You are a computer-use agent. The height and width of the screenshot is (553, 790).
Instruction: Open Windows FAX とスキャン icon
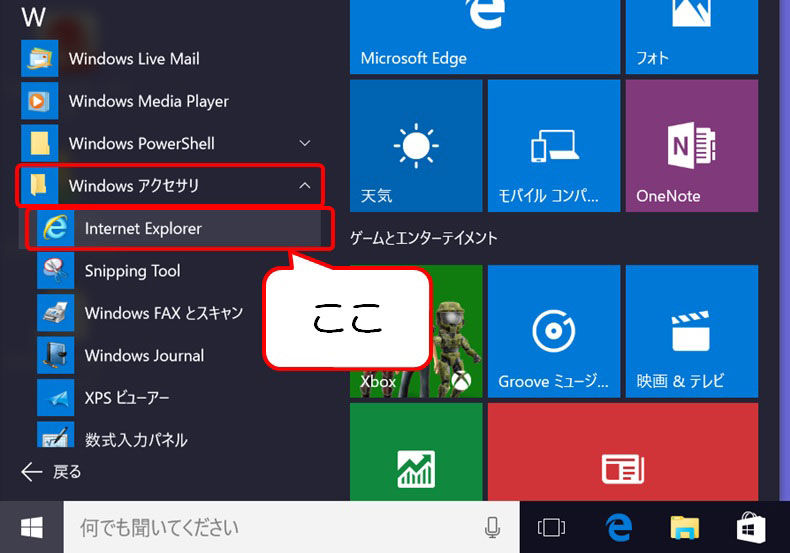click(x=55, y=313)
